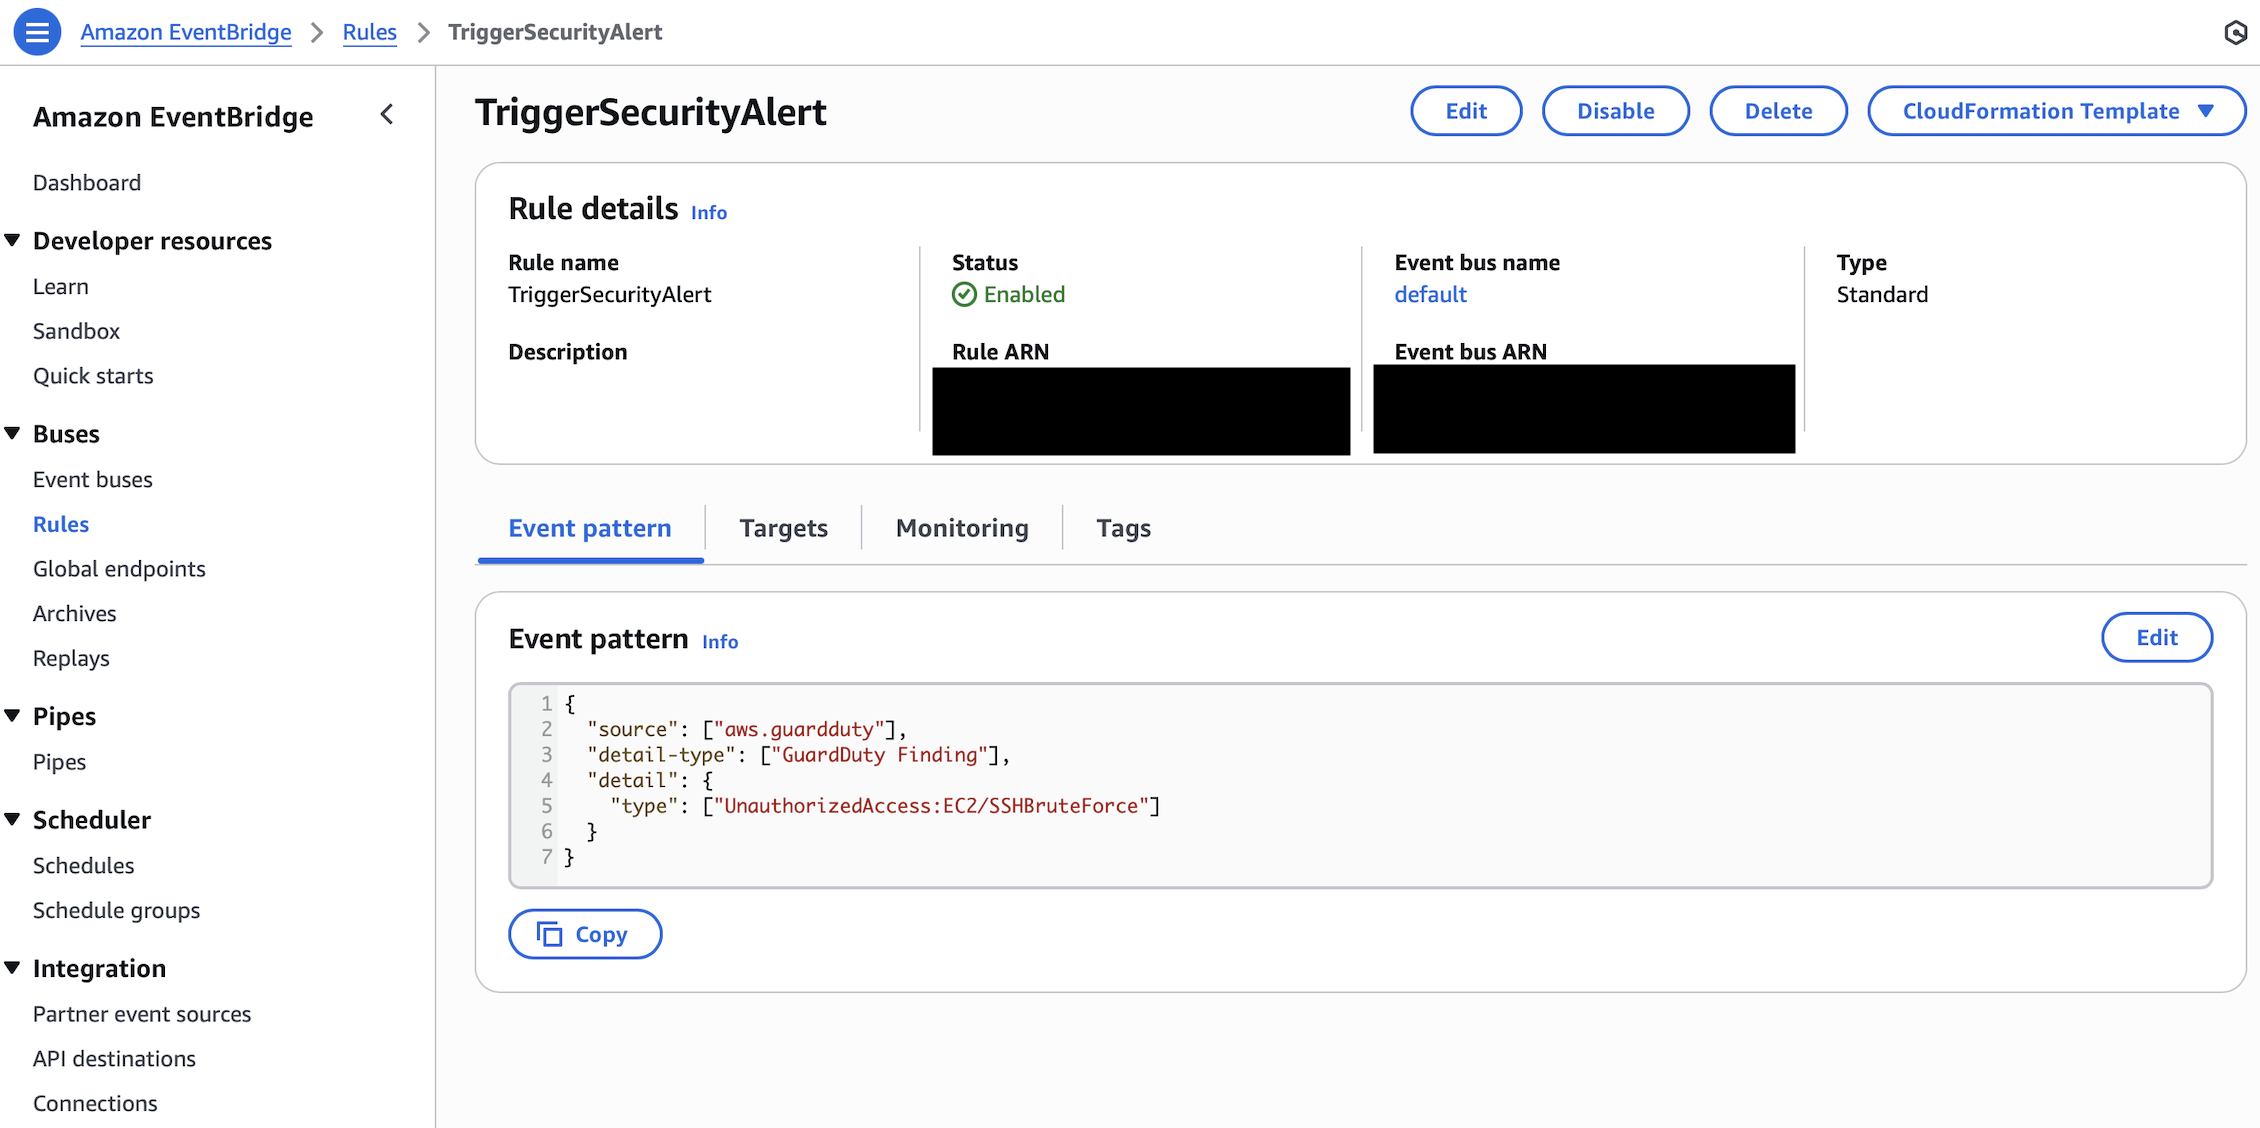Edit the event pattern
The image size is (2260, 1128).
(2157, 638)
